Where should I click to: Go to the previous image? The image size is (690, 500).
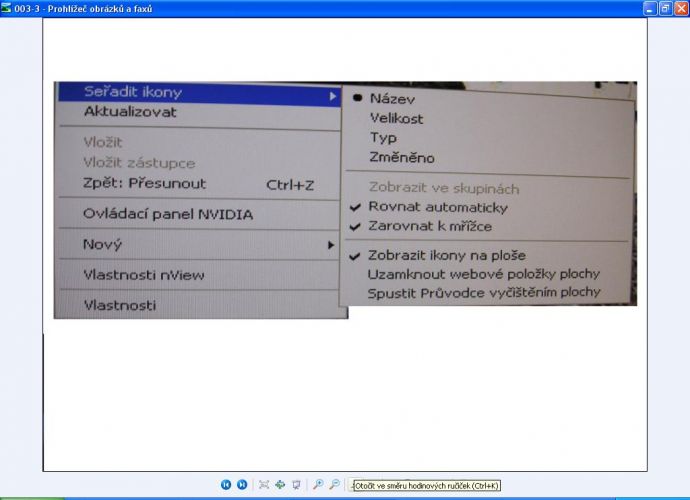pyautogui.click(x=226, y=485)
